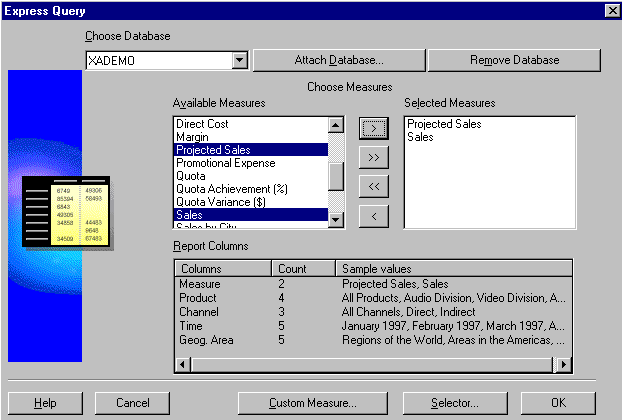Click the Report Columns scroll right arrow
Screen dimensions: 622x420
(564, 364)
